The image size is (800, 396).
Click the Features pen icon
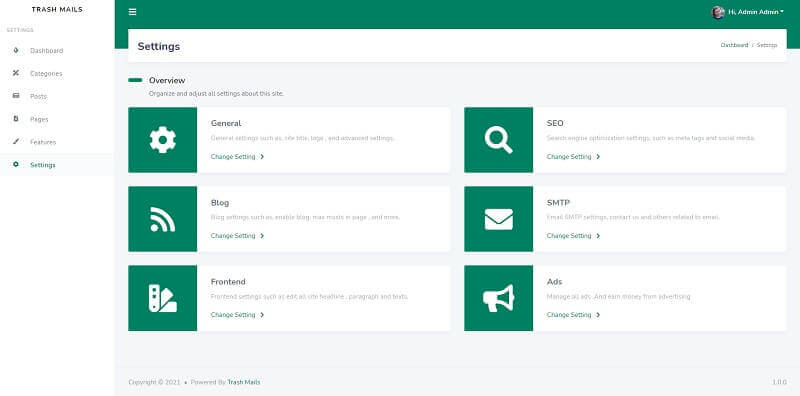pos(16,141)
